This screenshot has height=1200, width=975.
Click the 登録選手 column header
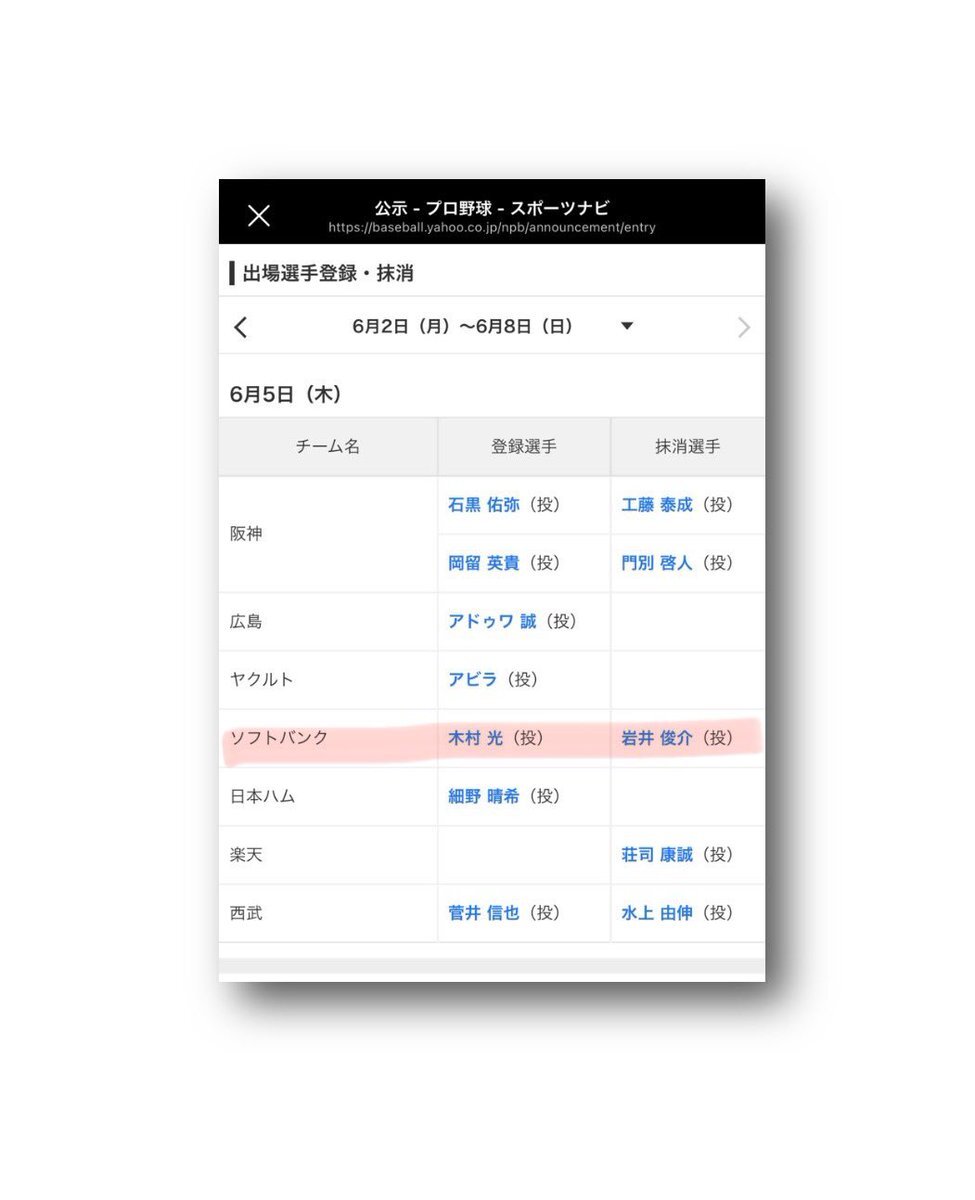(x=524, y=447)
